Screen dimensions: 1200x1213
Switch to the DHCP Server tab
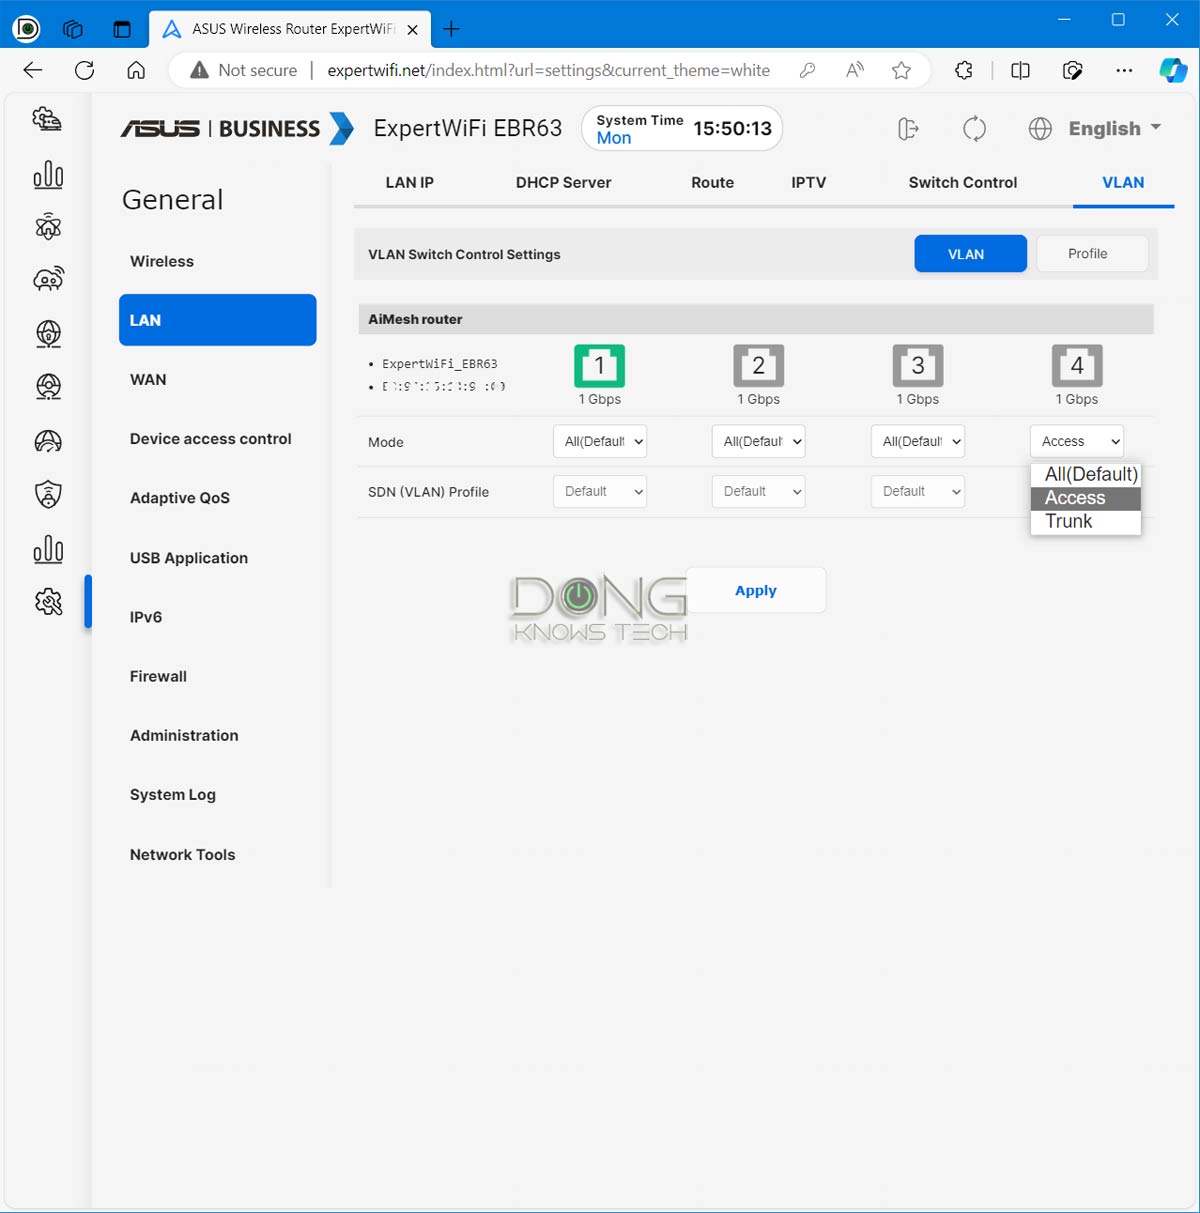pos(563,182)
